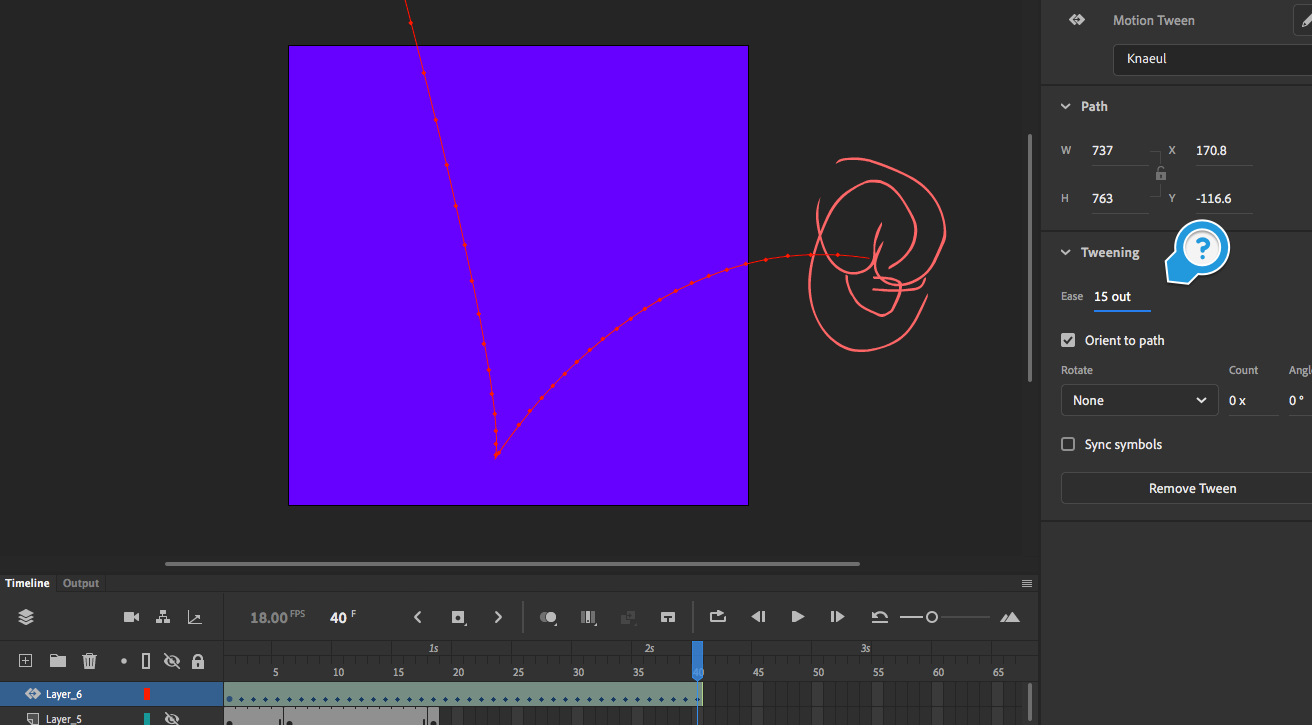
Task: Delete the selected layer using trash icon
Action: [89, 660]
